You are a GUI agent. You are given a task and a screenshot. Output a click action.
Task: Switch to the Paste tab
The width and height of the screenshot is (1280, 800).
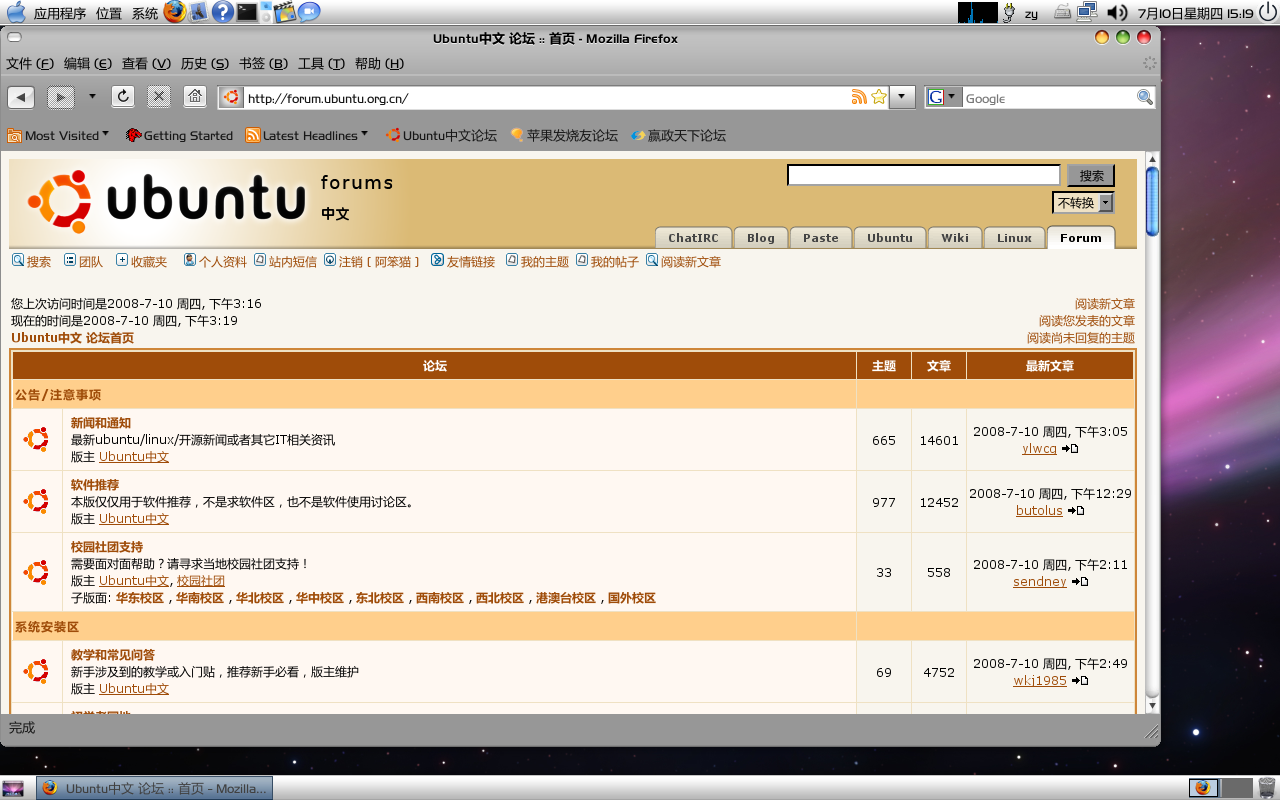point(821,238)
